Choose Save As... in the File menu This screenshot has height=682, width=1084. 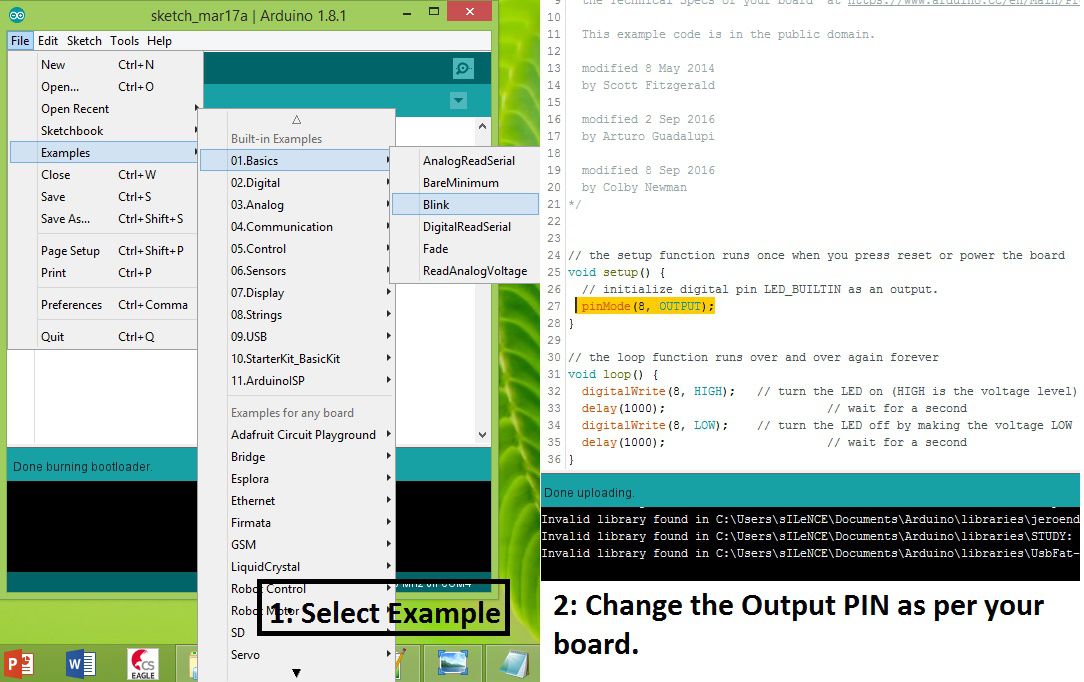[x=106, y=219]
